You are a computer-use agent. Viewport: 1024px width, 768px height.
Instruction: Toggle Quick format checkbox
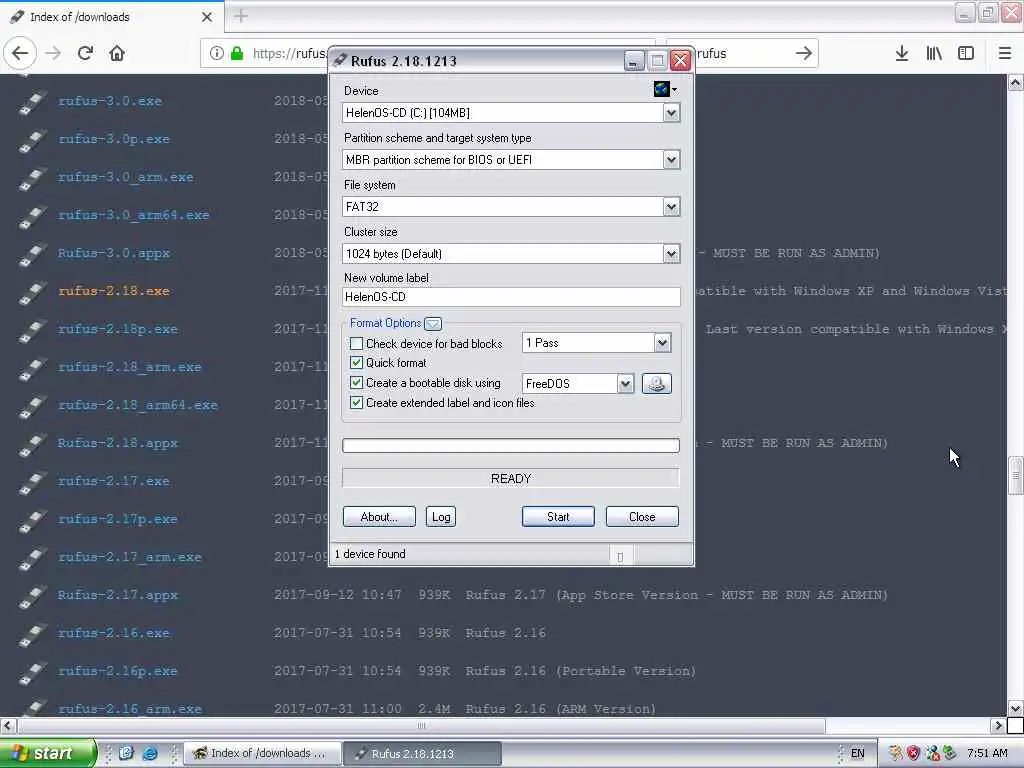[357, 362]
